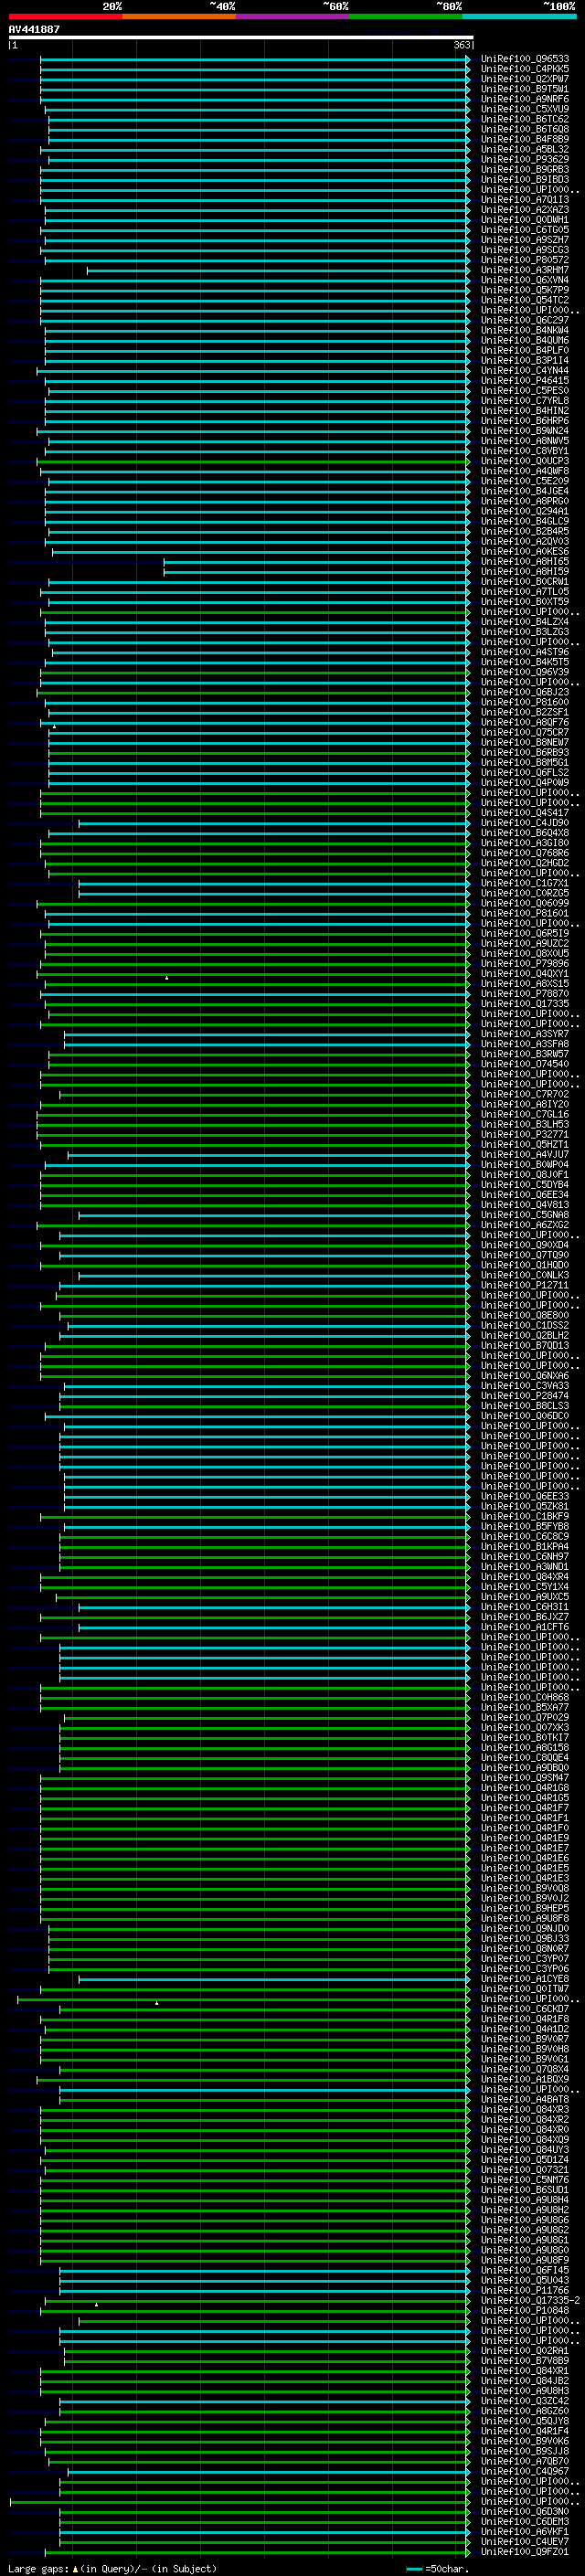Screen dimensions: 585x2576
Task: Select the UniRef100_C5E209 label
Action: tap(525, 481)
